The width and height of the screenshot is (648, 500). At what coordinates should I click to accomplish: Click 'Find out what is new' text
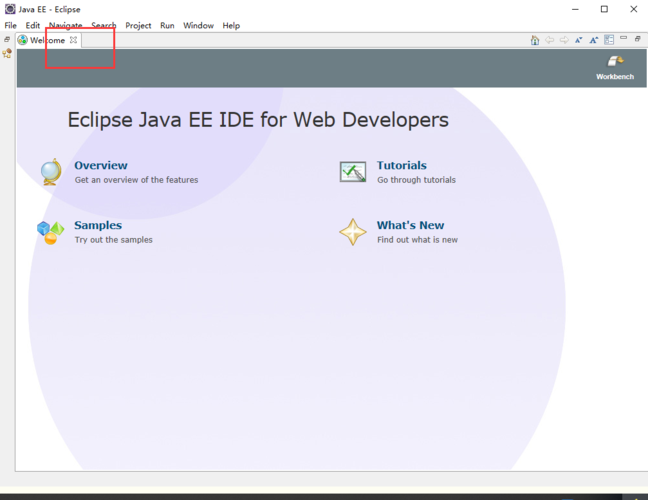(x=417, y=240)
